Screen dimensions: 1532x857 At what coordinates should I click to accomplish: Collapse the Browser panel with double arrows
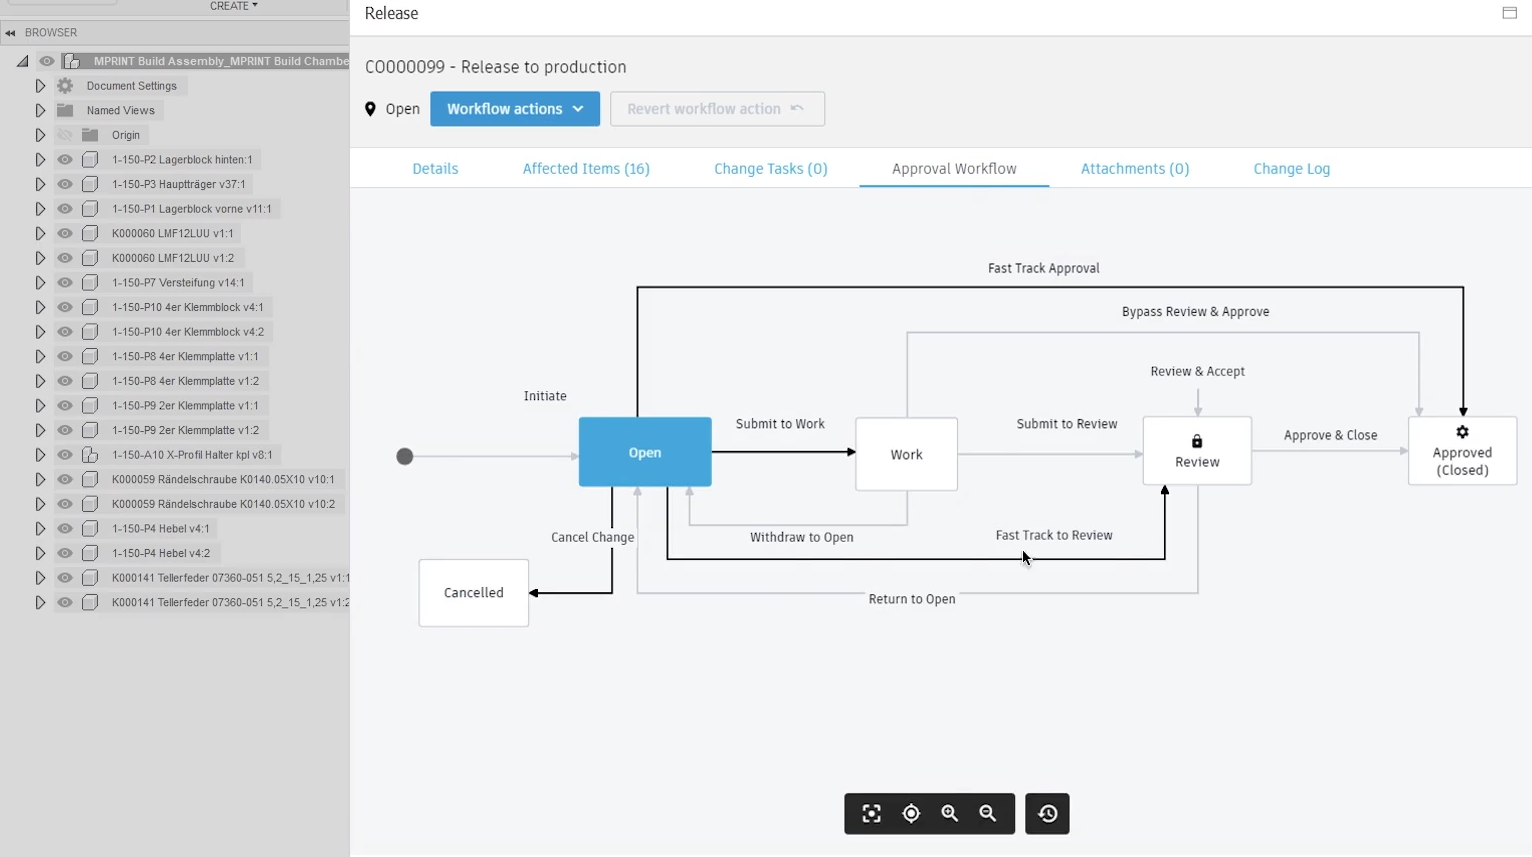pyautogui.click(x=10, y=33)
